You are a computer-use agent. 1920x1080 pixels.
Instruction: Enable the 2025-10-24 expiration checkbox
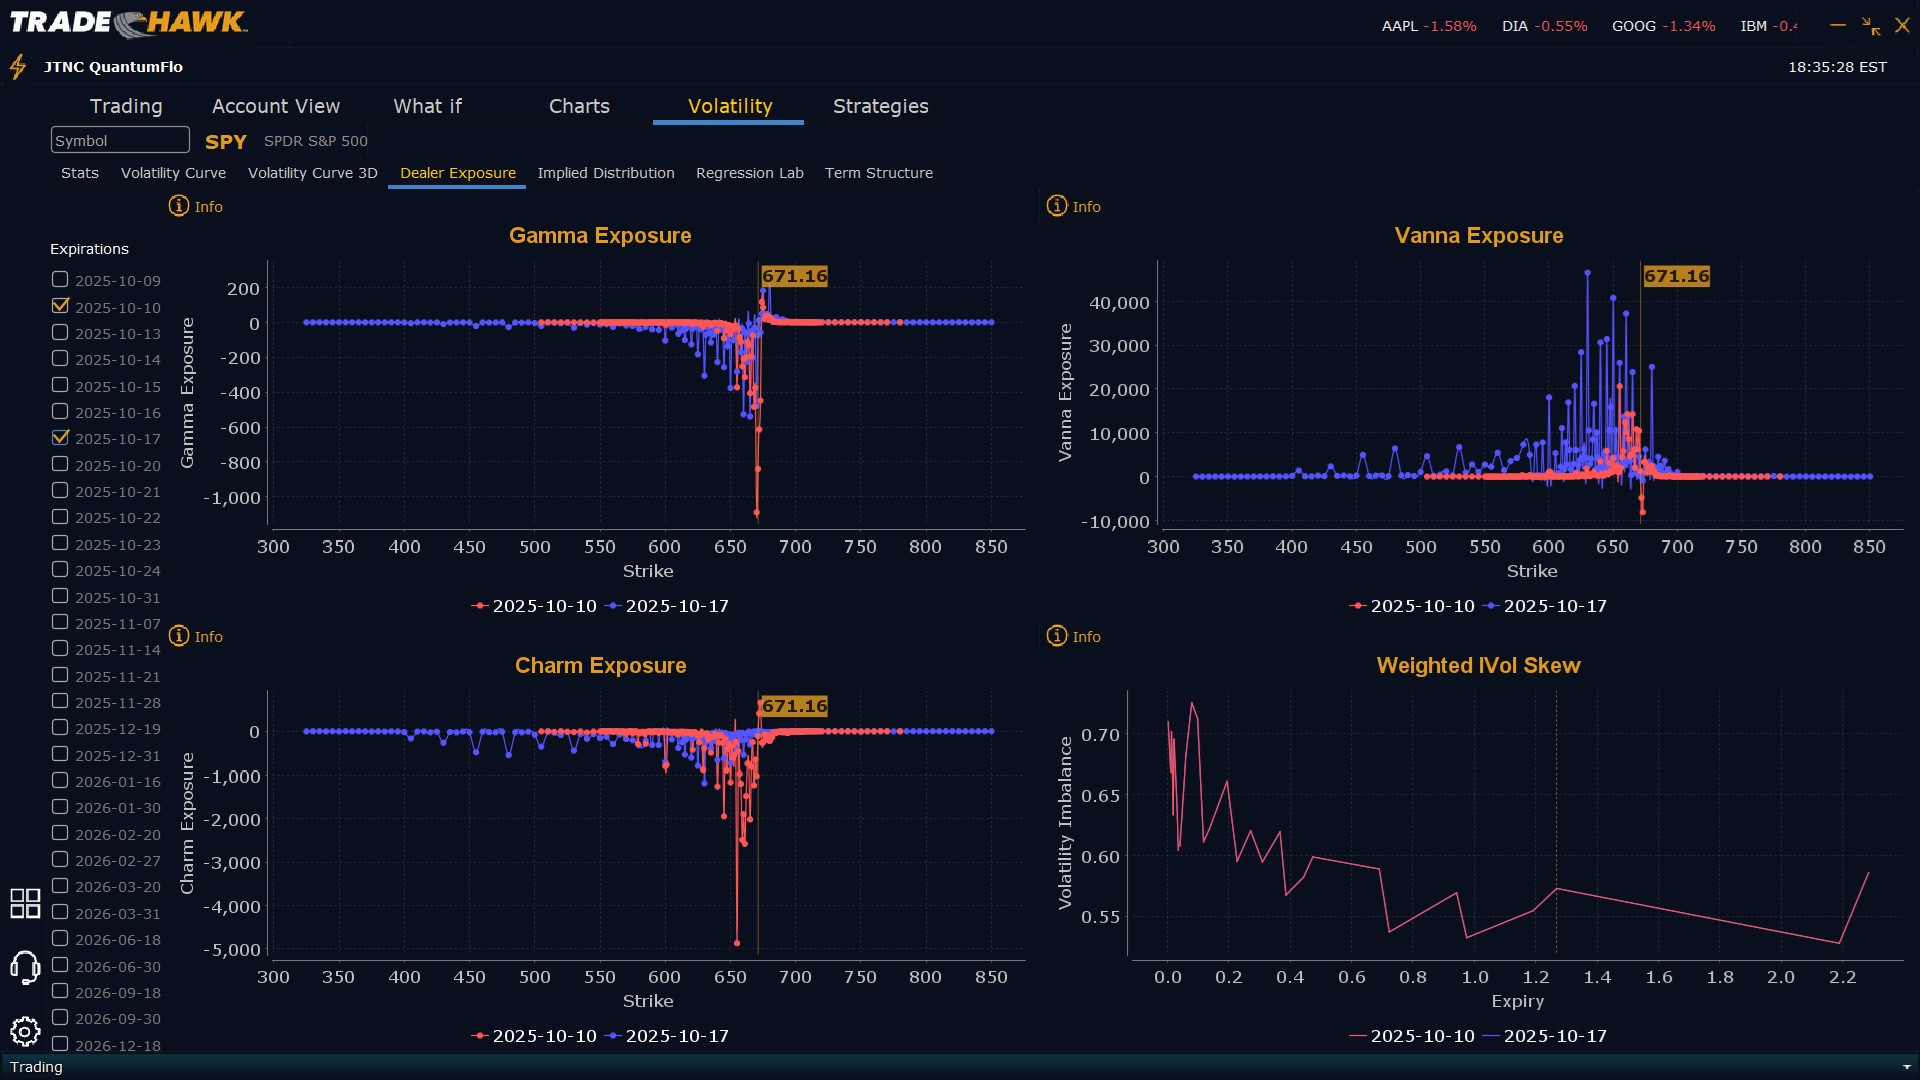pos(60,569)
